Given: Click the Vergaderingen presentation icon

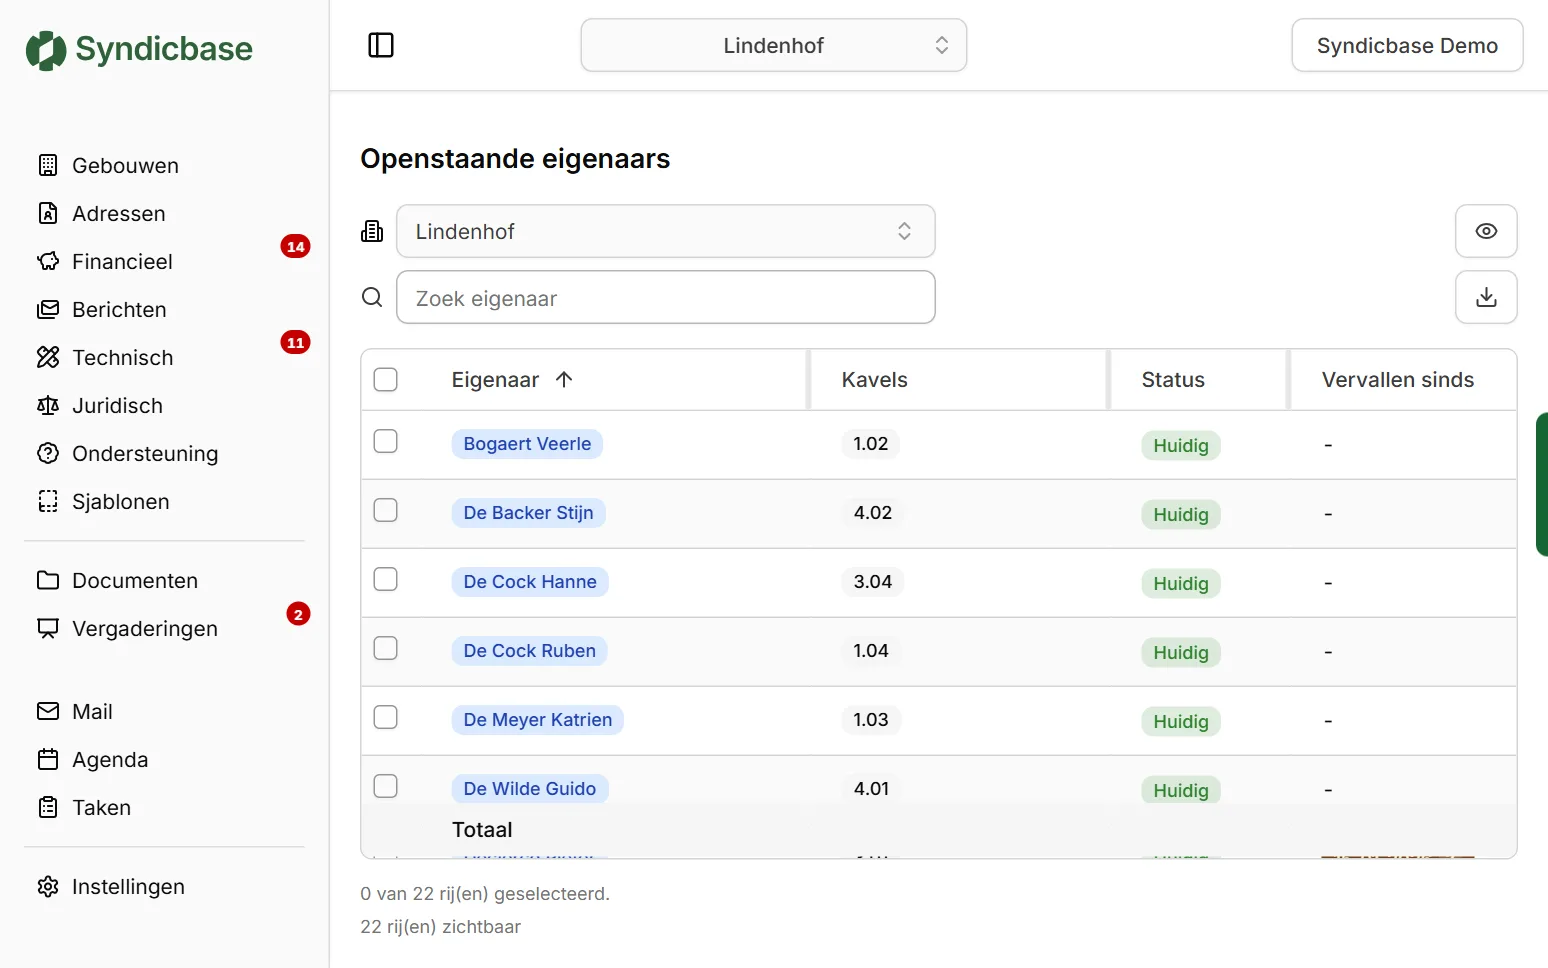Looking at the screenshot, I should point(48,628).
